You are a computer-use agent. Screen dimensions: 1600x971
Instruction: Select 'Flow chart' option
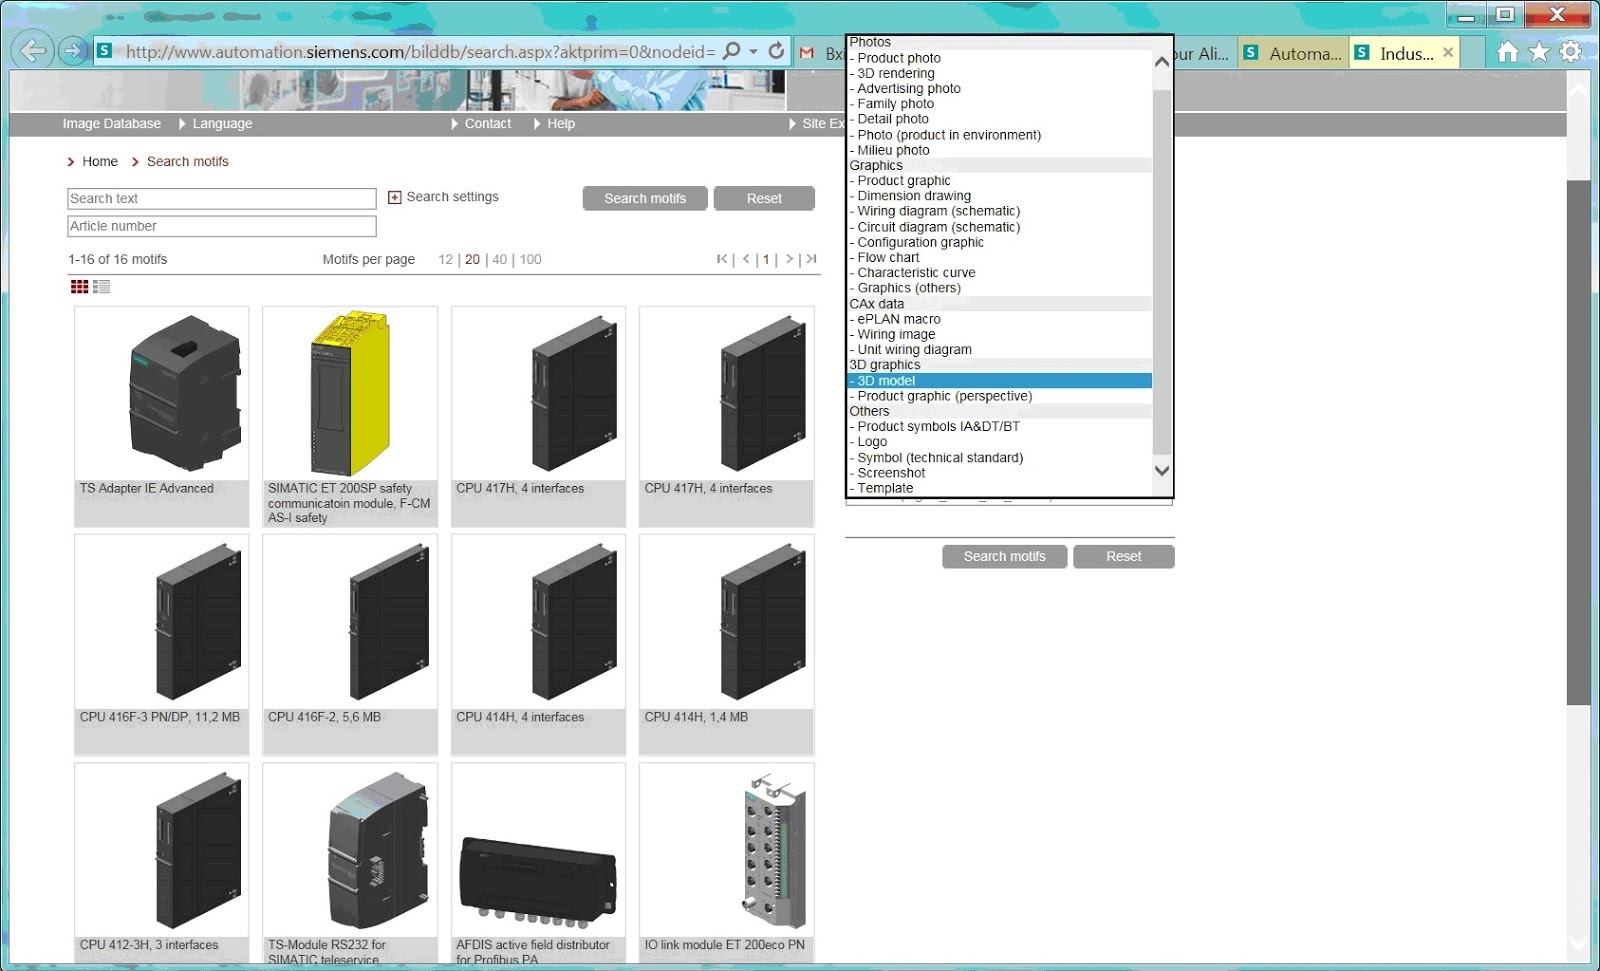pyautogui.click(x=1000, y=257)
